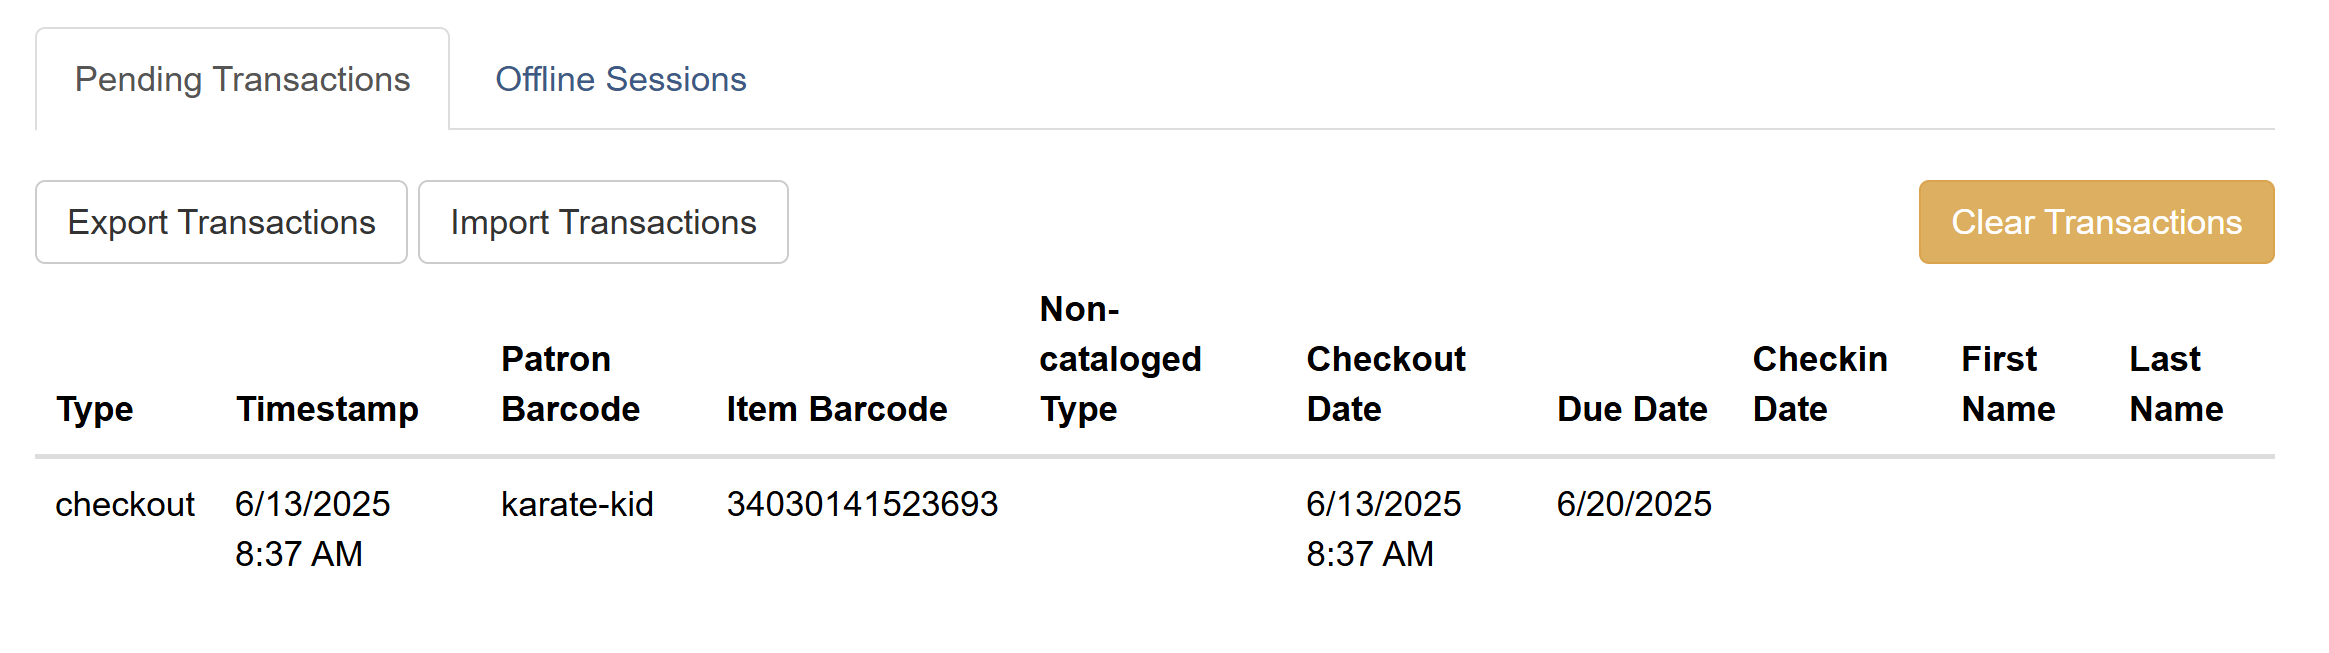Click the Checkin Date column header
Image resolution: width=2329 pixels, height=653 pixels.
coord(1820,383)
